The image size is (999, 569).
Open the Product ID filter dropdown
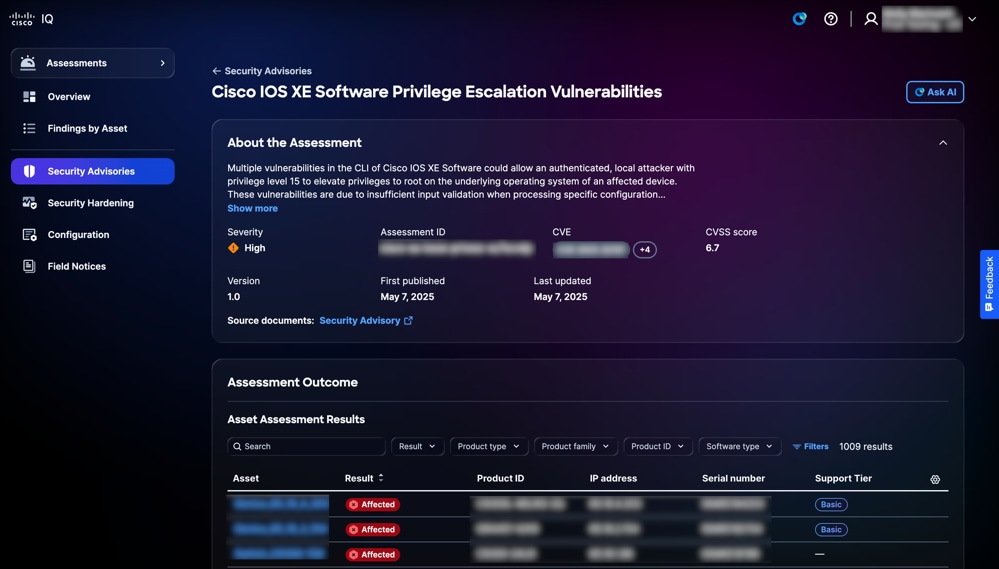(x=658, y=447)
